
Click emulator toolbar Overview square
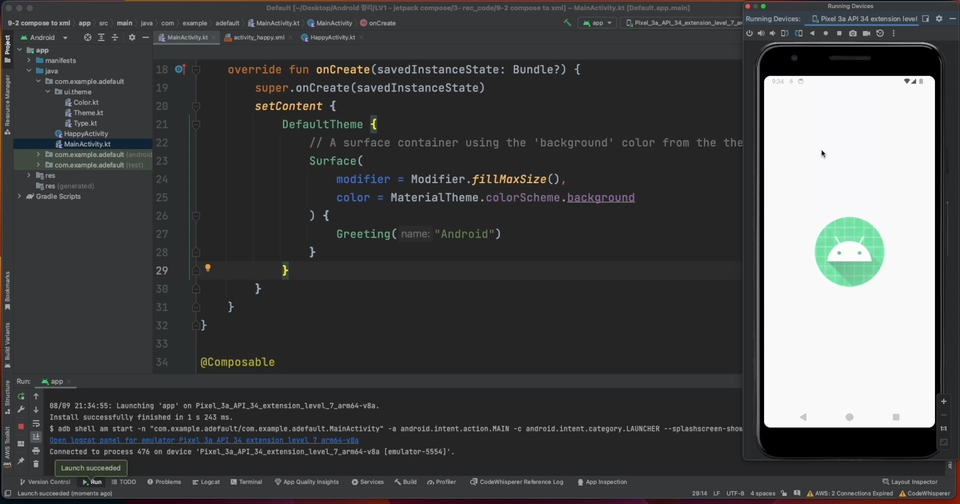pyautogui.click(x=839, y=34)
